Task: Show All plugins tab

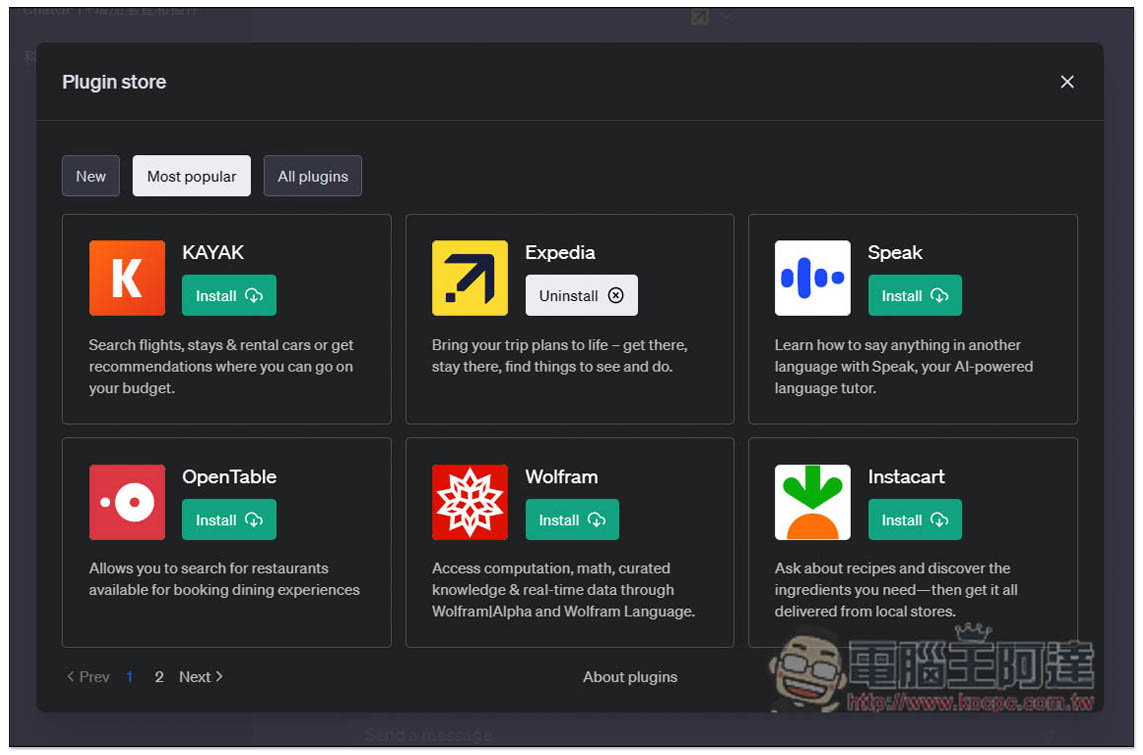Action: [x=312, y=176]
